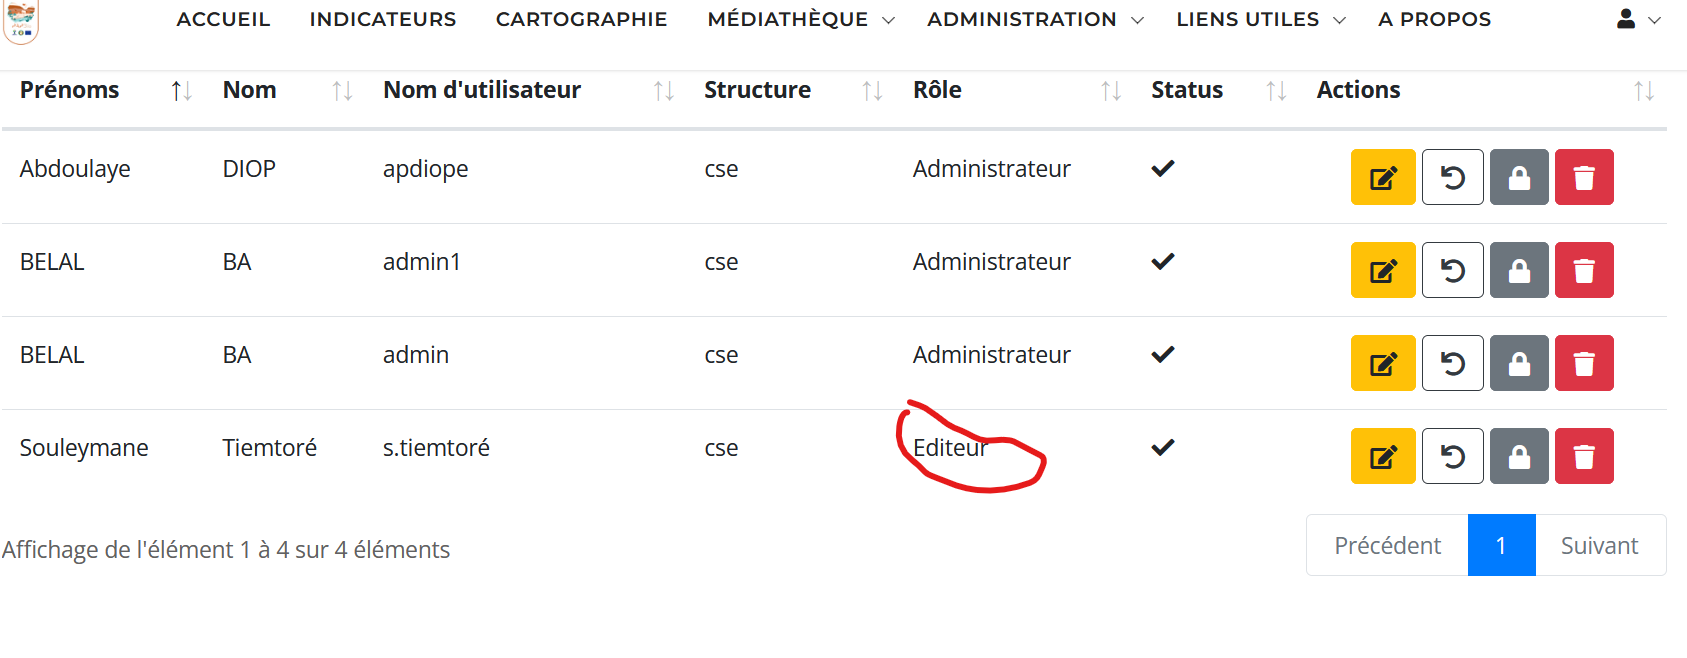Lock the apdiope account with padlock icon
This screenshot has height=658, width=1687.
tap(1519, 177)
